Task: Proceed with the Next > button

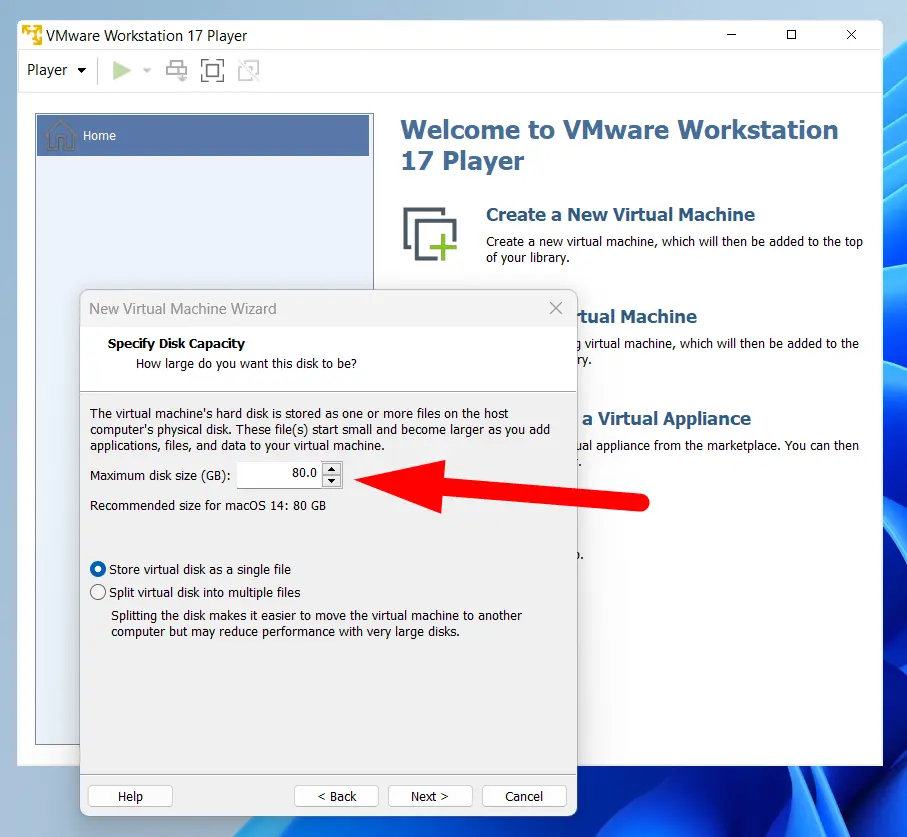Action: click(430, 797)
